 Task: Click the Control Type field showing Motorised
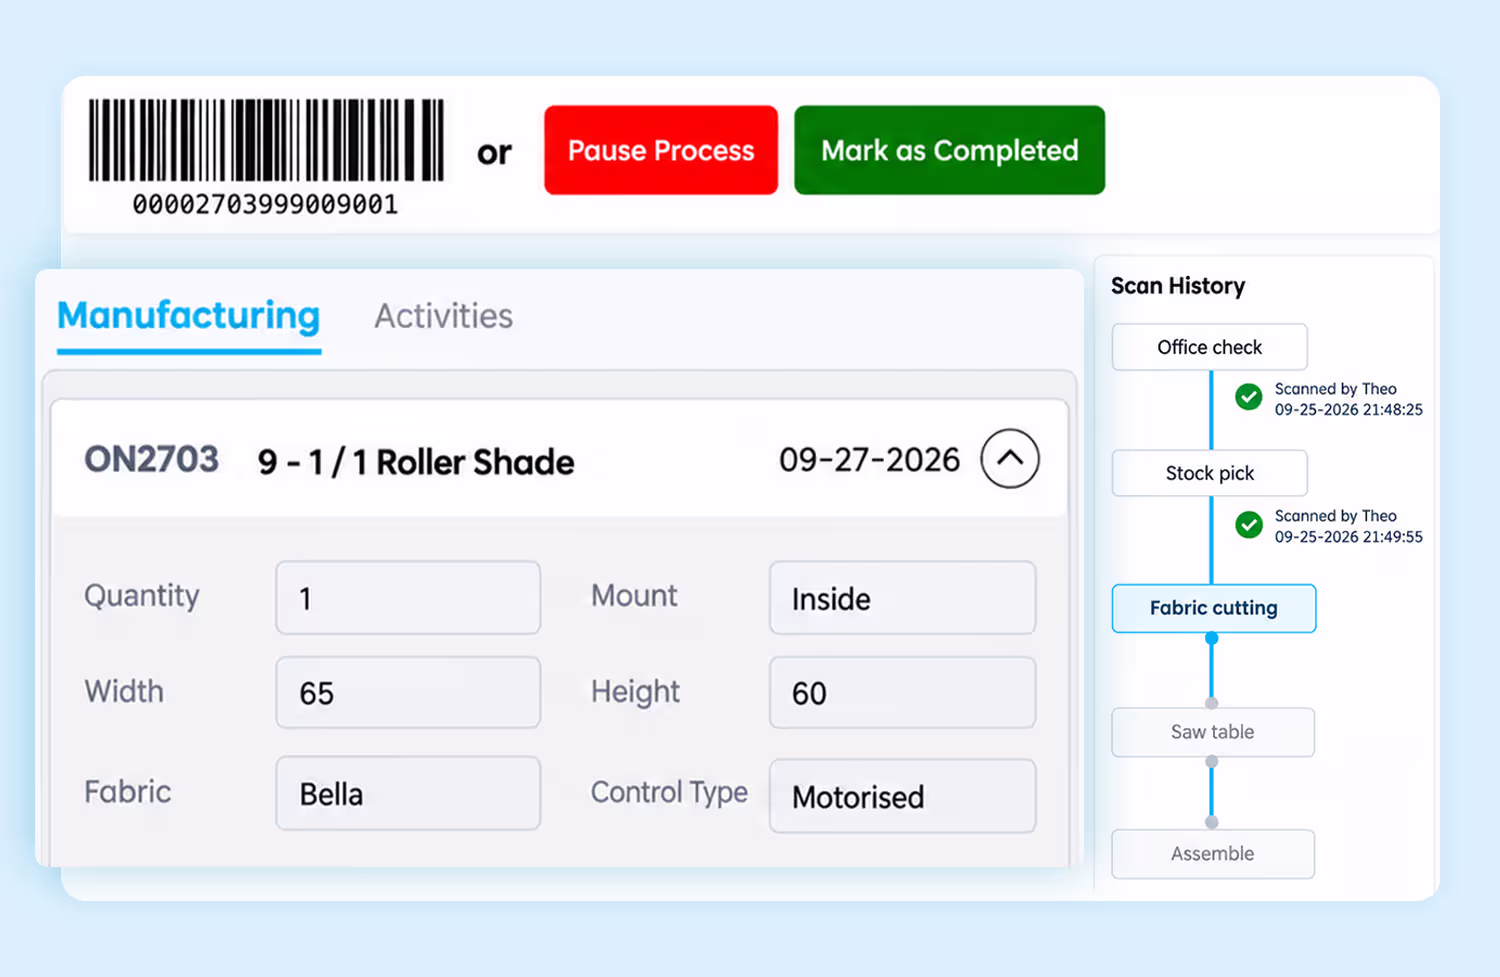point(902,796)
